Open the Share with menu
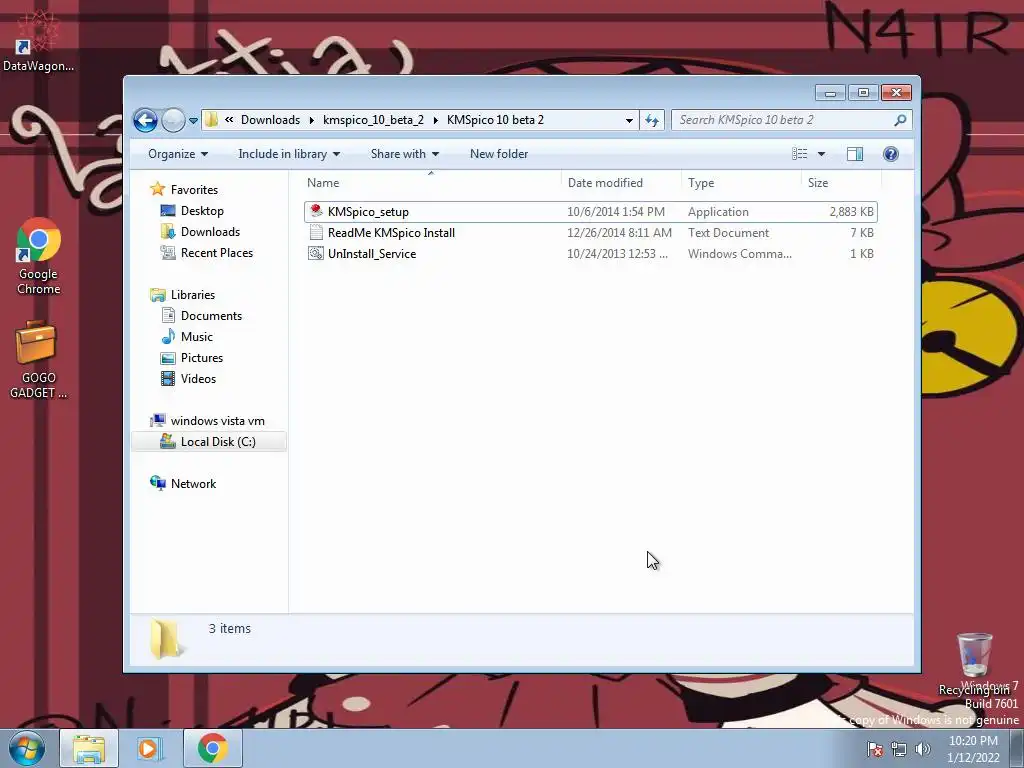The image size is (1024, 768). click(405, 154)
